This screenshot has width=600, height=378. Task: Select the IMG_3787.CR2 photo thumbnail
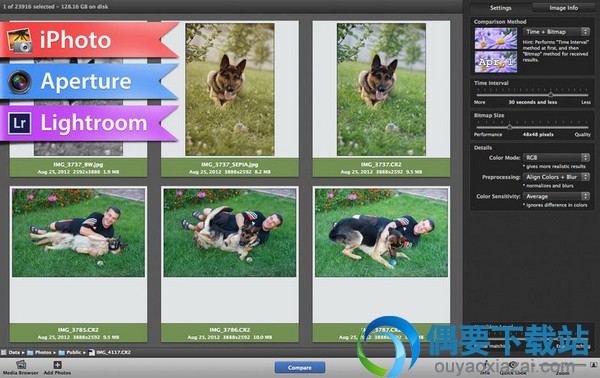[381, 232]
